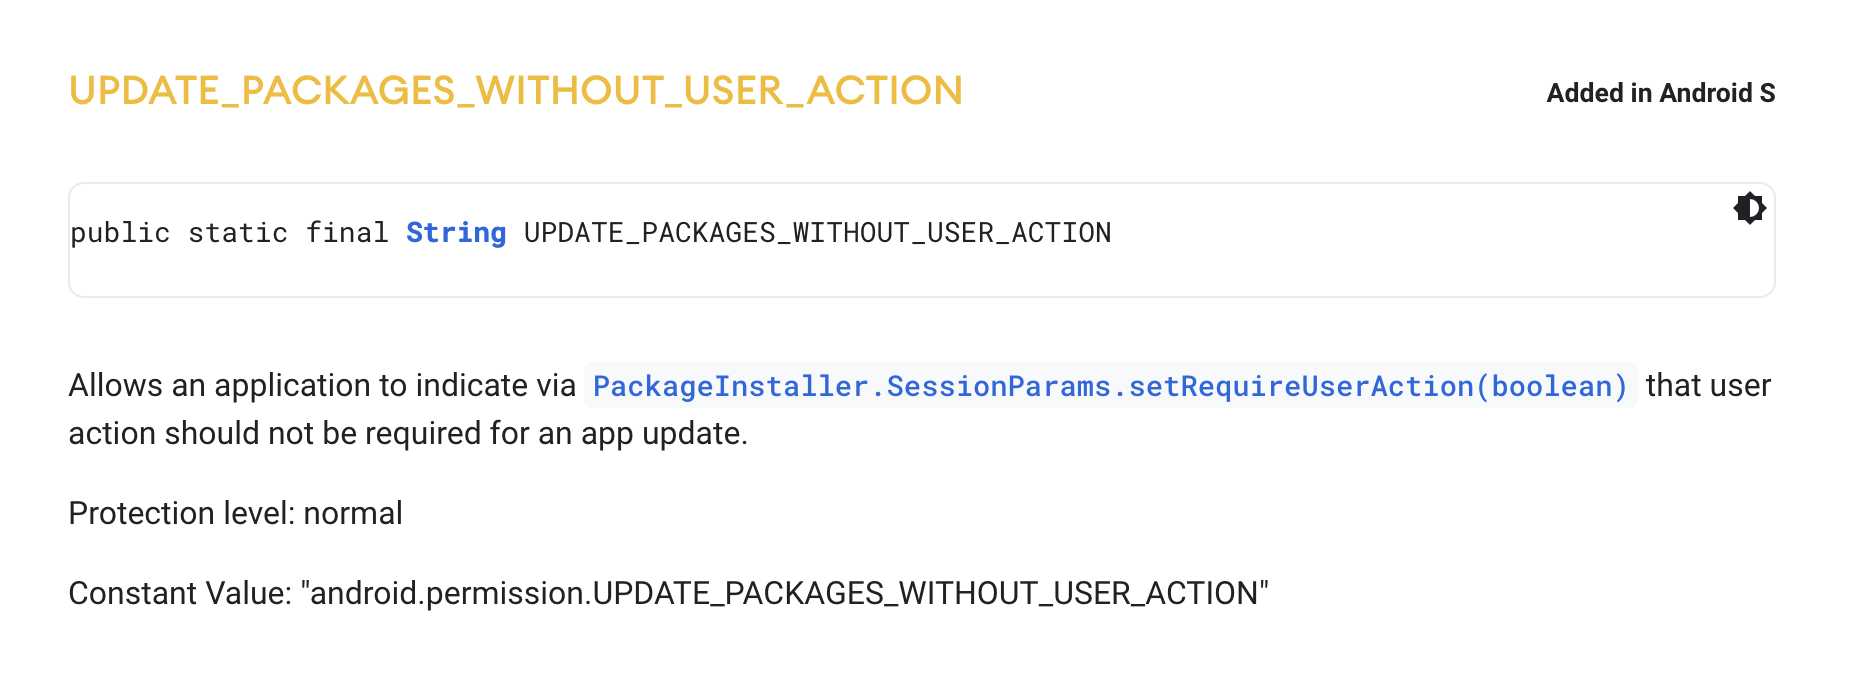Click the Allows an application to indicate text
The height and width of the screenshot is (698, 1852).
322,386
